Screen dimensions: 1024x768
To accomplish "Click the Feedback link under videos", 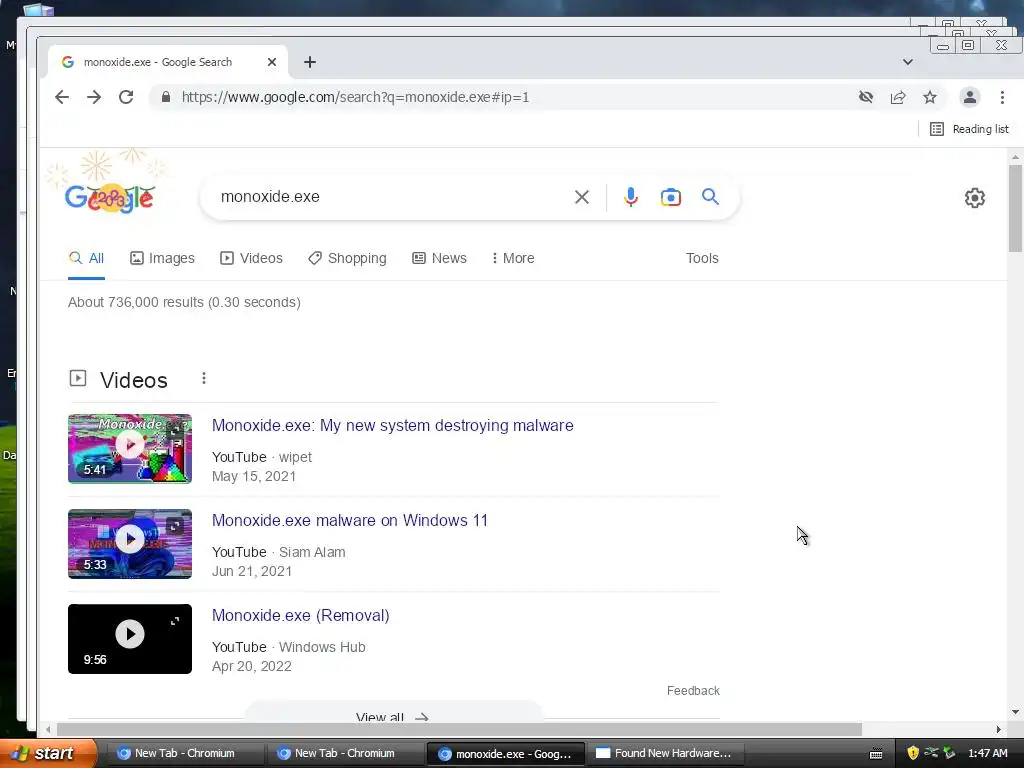I will (x=693, y=690).
